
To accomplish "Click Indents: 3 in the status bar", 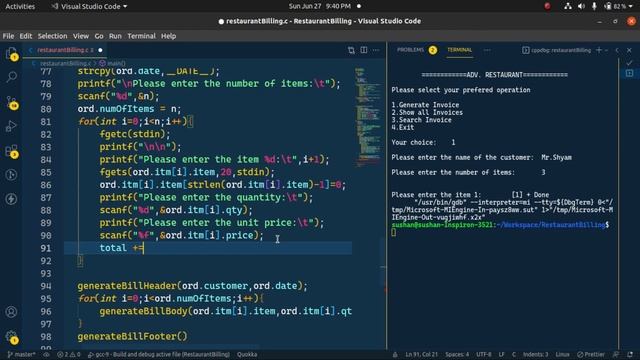I will 536,354.
